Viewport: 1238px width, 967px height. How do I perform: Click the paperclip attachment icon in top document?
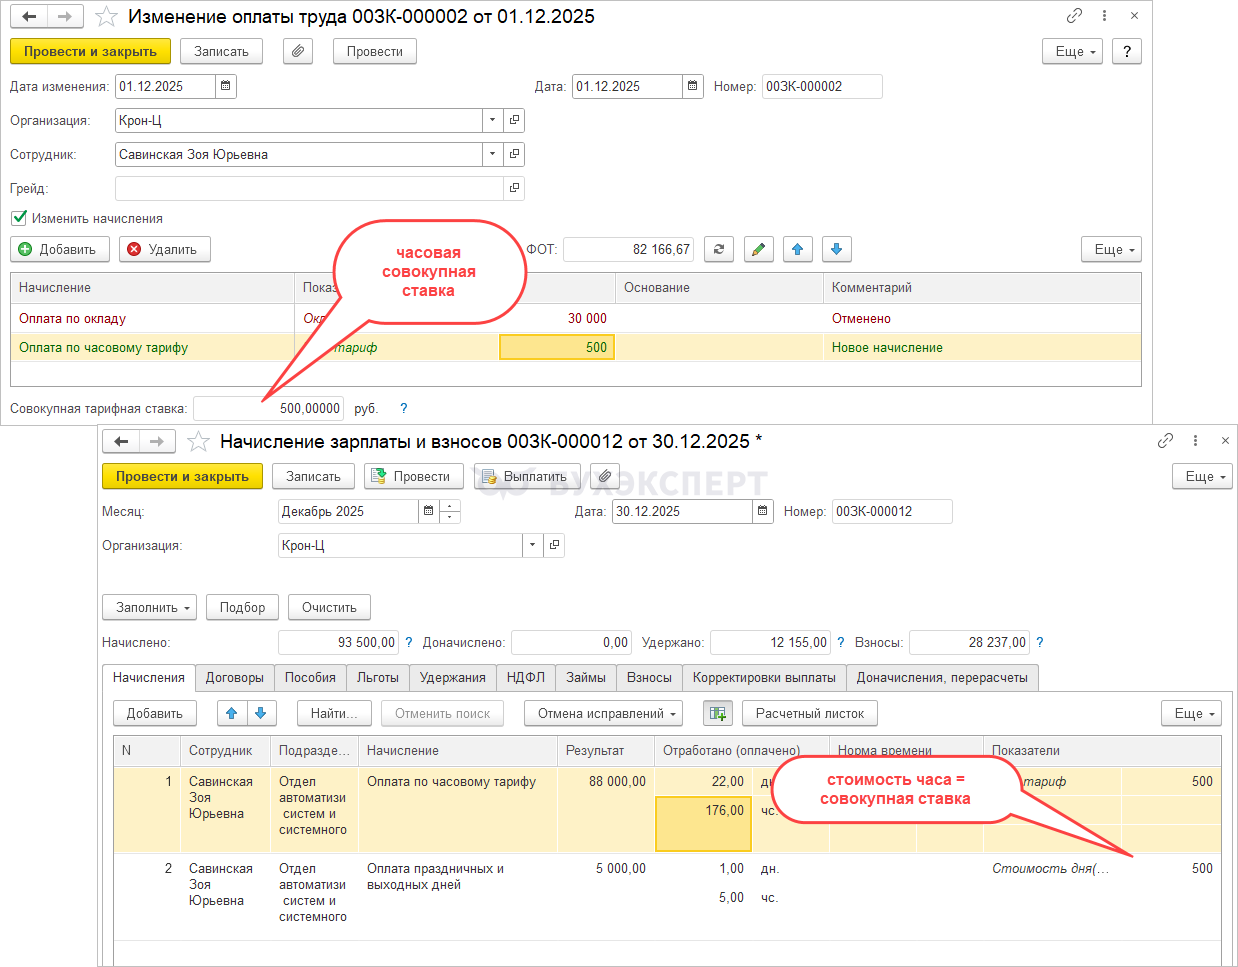[x=298, y=51]
